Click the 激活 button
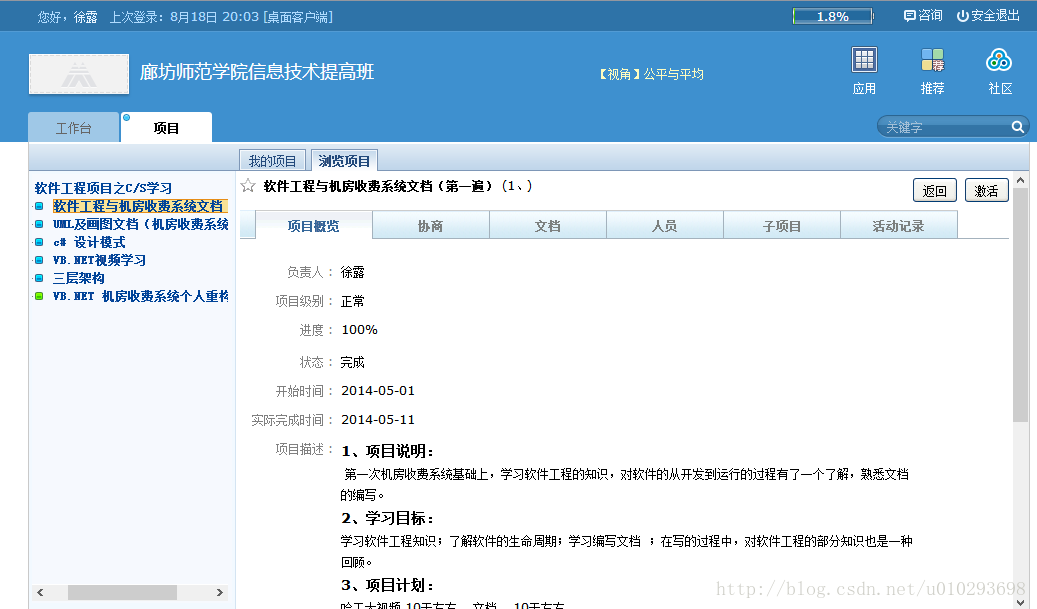 click(x=986, y=190)
